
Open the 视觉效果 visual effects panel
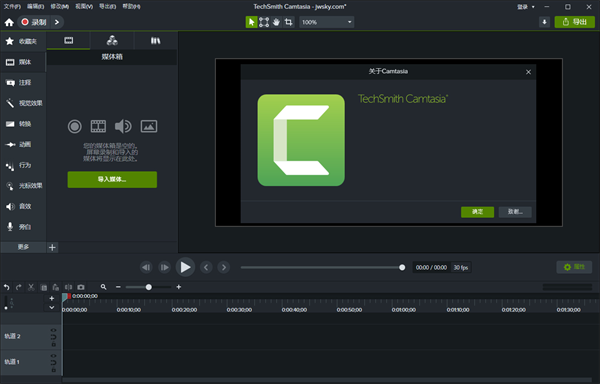click(23, 103)
